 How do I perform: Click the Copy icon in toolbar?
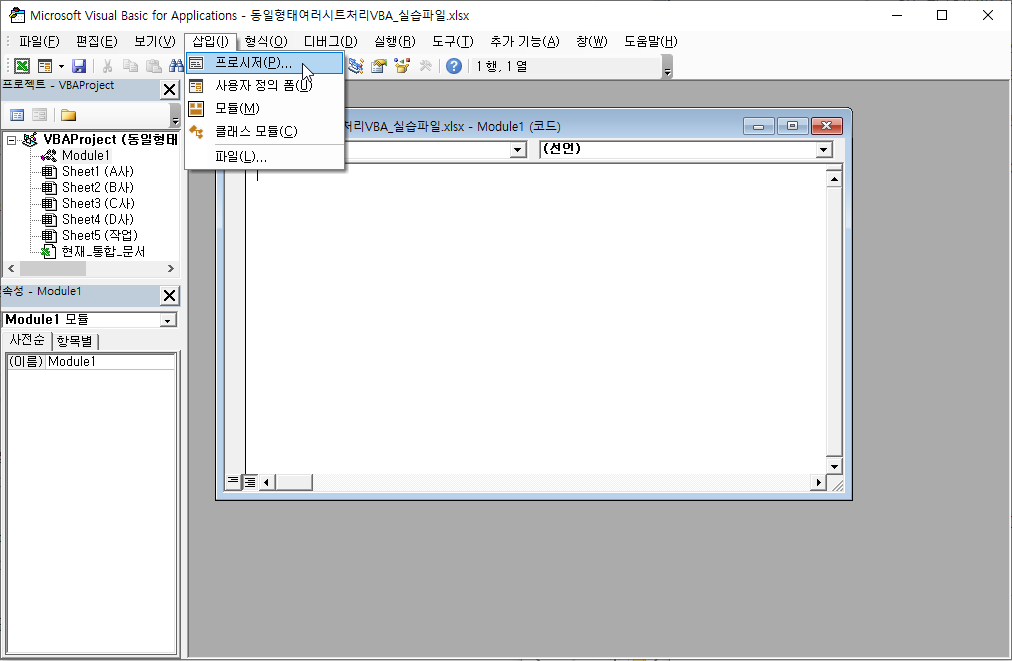[x=130, y=66]
